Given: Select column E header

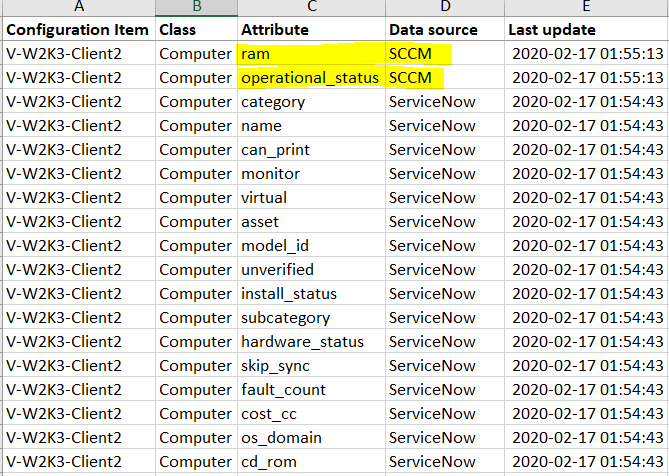Looking at the screenshot, I should click(587, 7).
